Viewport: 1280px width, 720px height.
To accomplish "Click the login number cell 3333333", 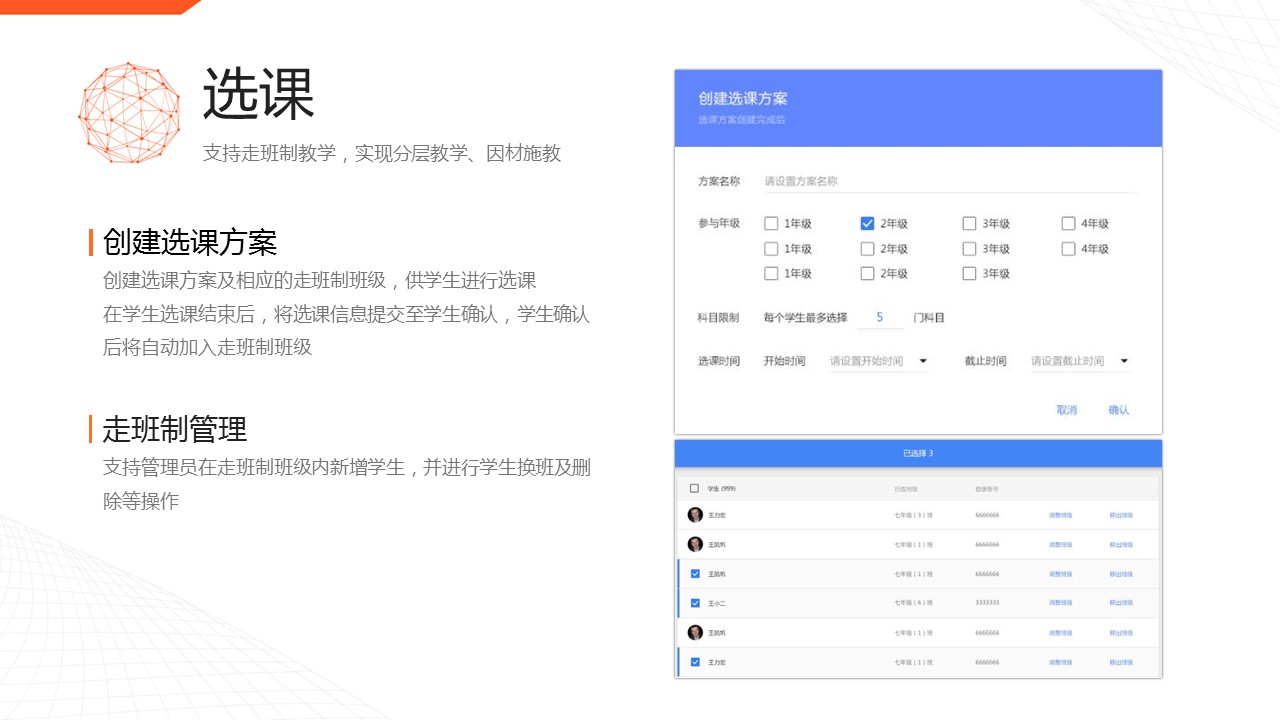I will click(x=987, y=603).
